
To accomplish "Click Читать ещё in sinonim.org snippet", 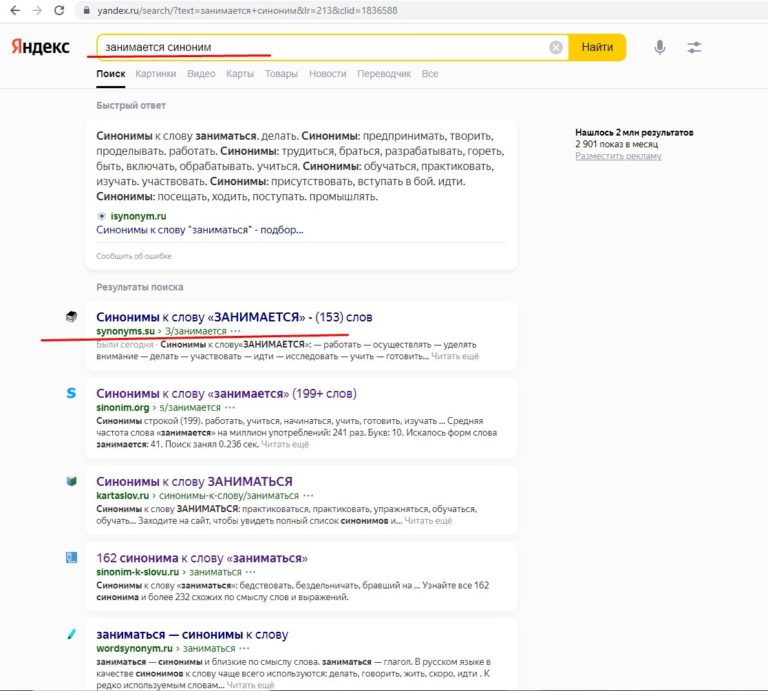I will point(285,445).
